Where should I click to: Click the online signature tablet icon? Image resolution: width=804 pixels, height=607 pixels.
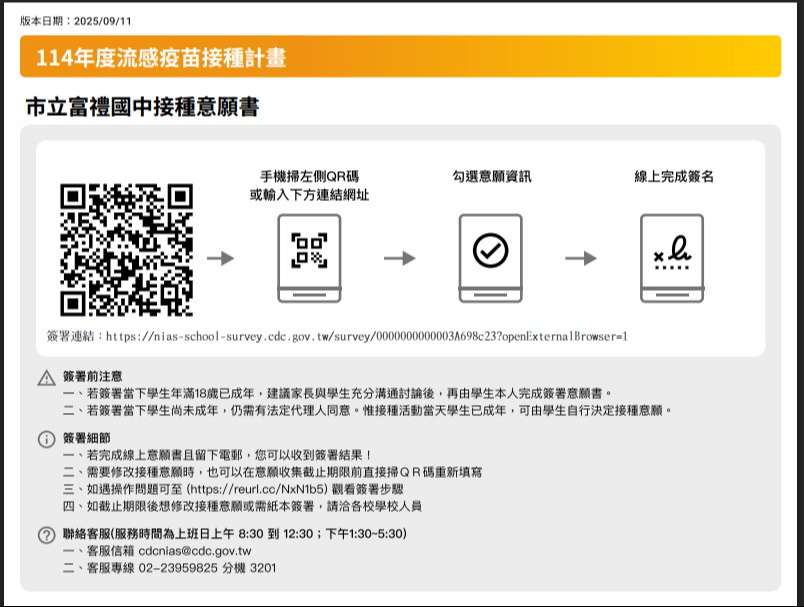pyautogui.click(x=672, y=256)
